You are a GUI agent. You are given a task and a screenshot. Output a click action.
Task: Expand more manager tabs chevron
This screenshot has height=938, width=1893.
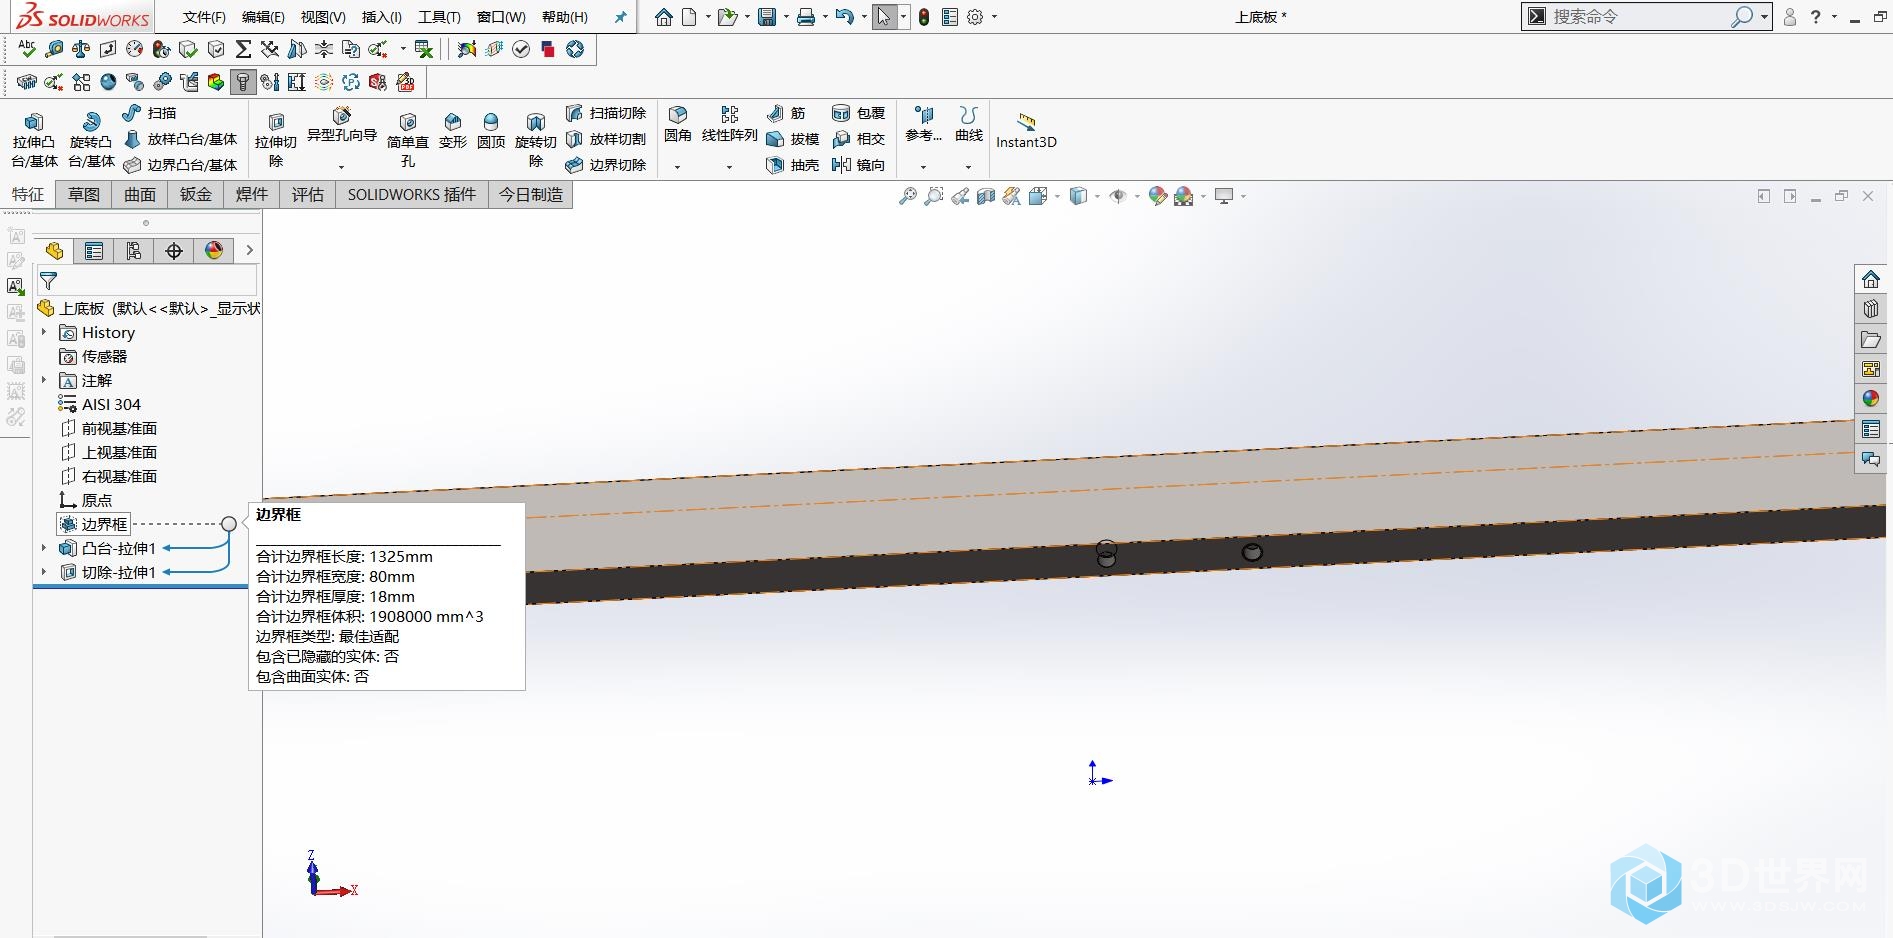click(x=249, y=251)
